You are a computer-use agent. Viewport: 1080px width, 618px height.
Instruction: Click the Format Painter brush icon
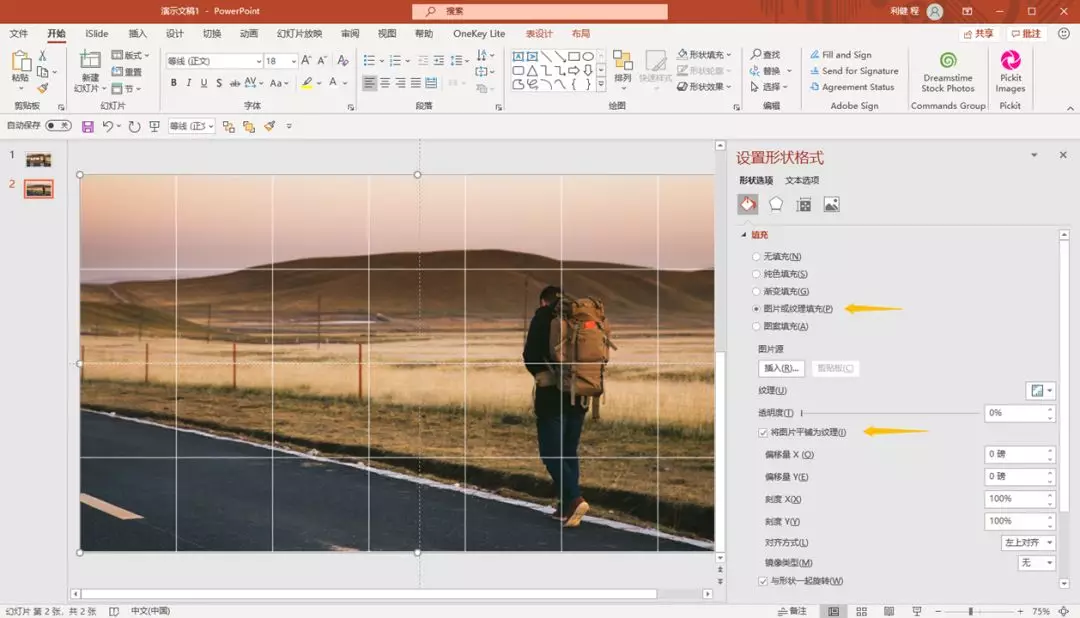43,88
